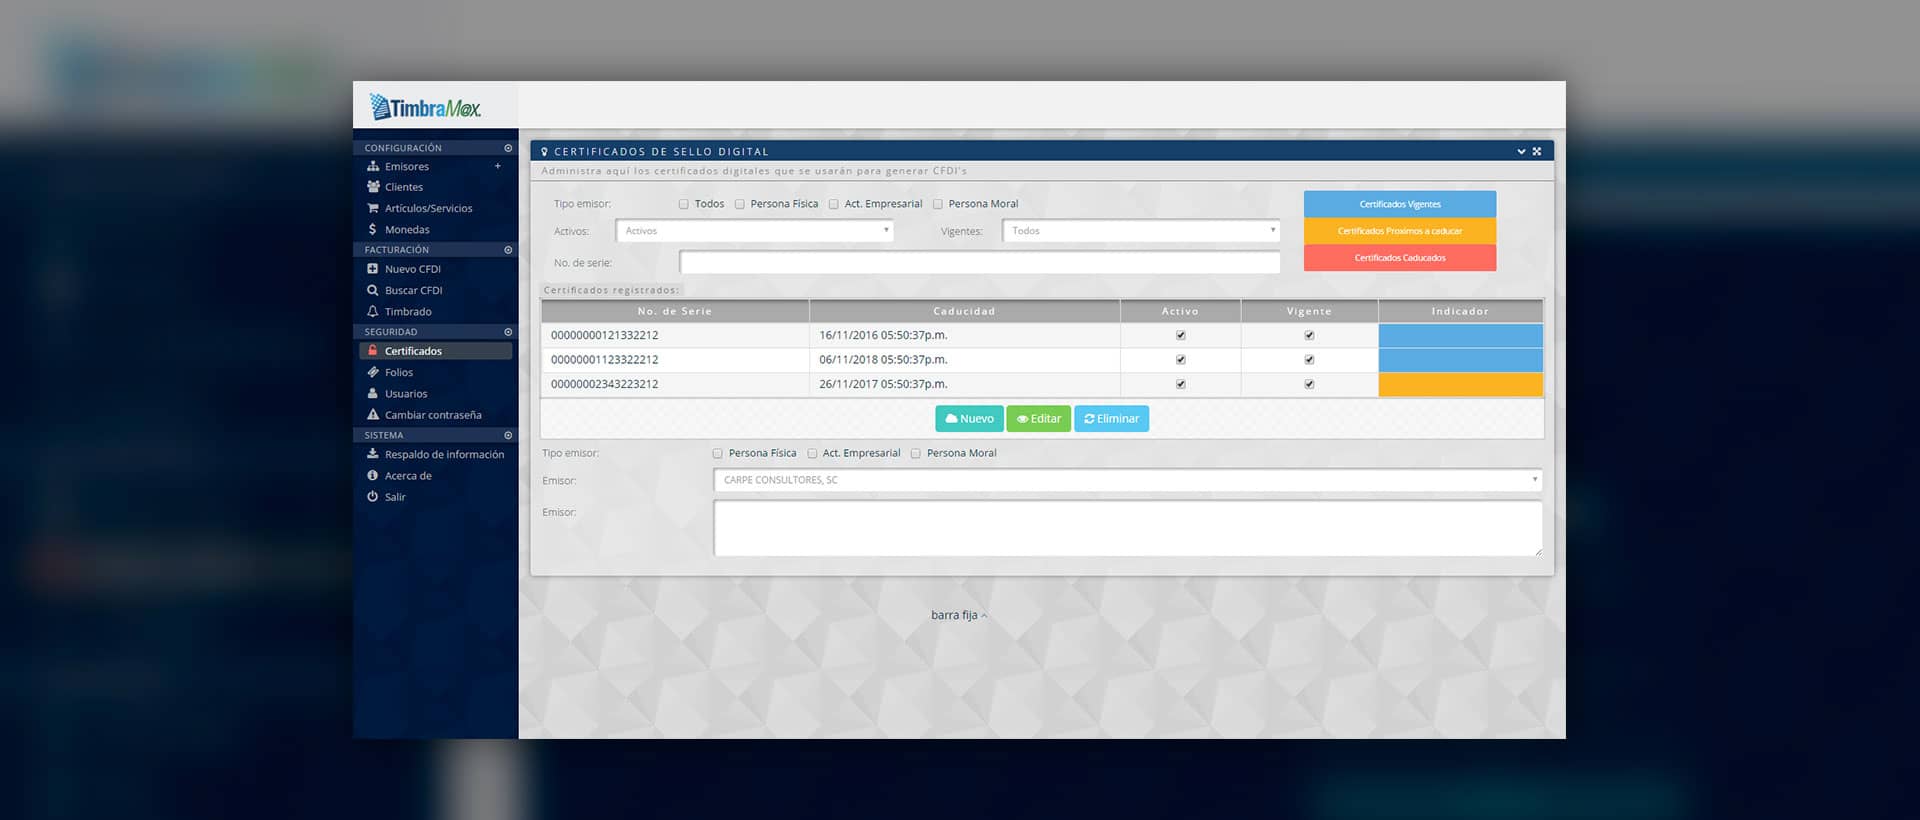The image size is (1920, 820).
Task: Open the Folios menu item
Action: point(399,372)
